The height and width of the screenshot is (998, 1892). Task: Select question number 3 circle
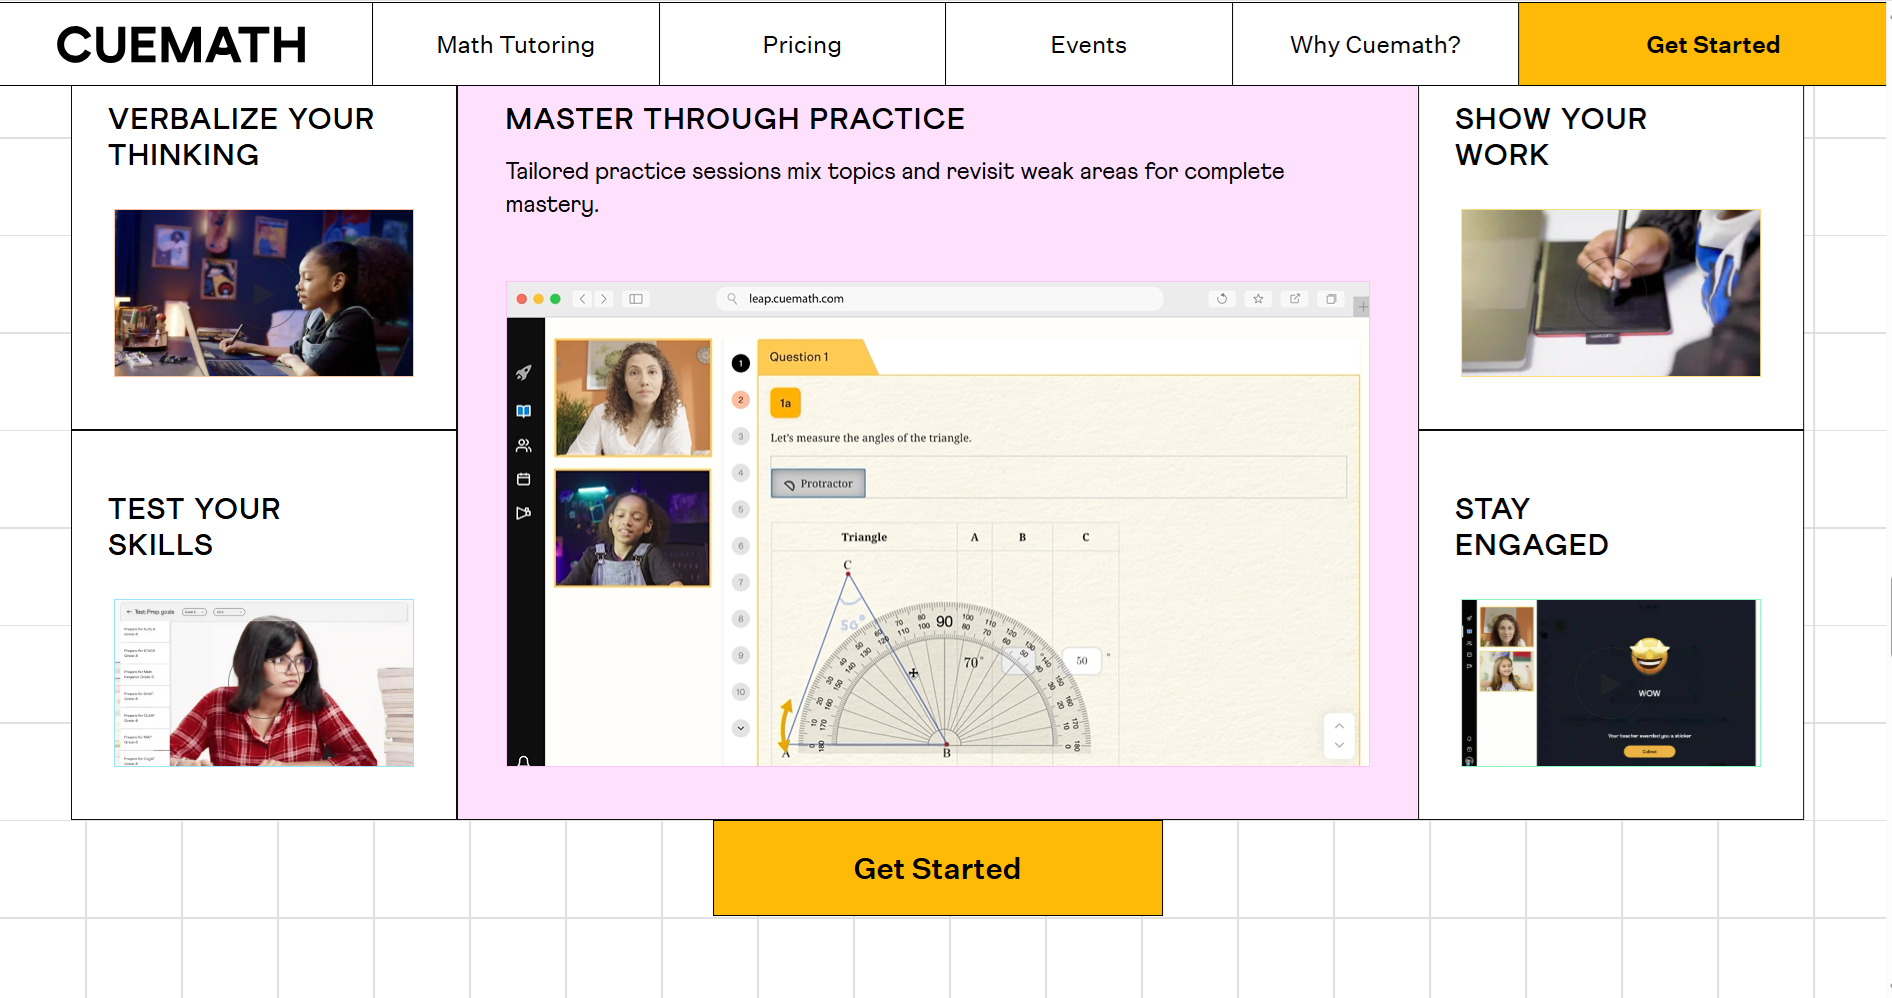point(741,436)
